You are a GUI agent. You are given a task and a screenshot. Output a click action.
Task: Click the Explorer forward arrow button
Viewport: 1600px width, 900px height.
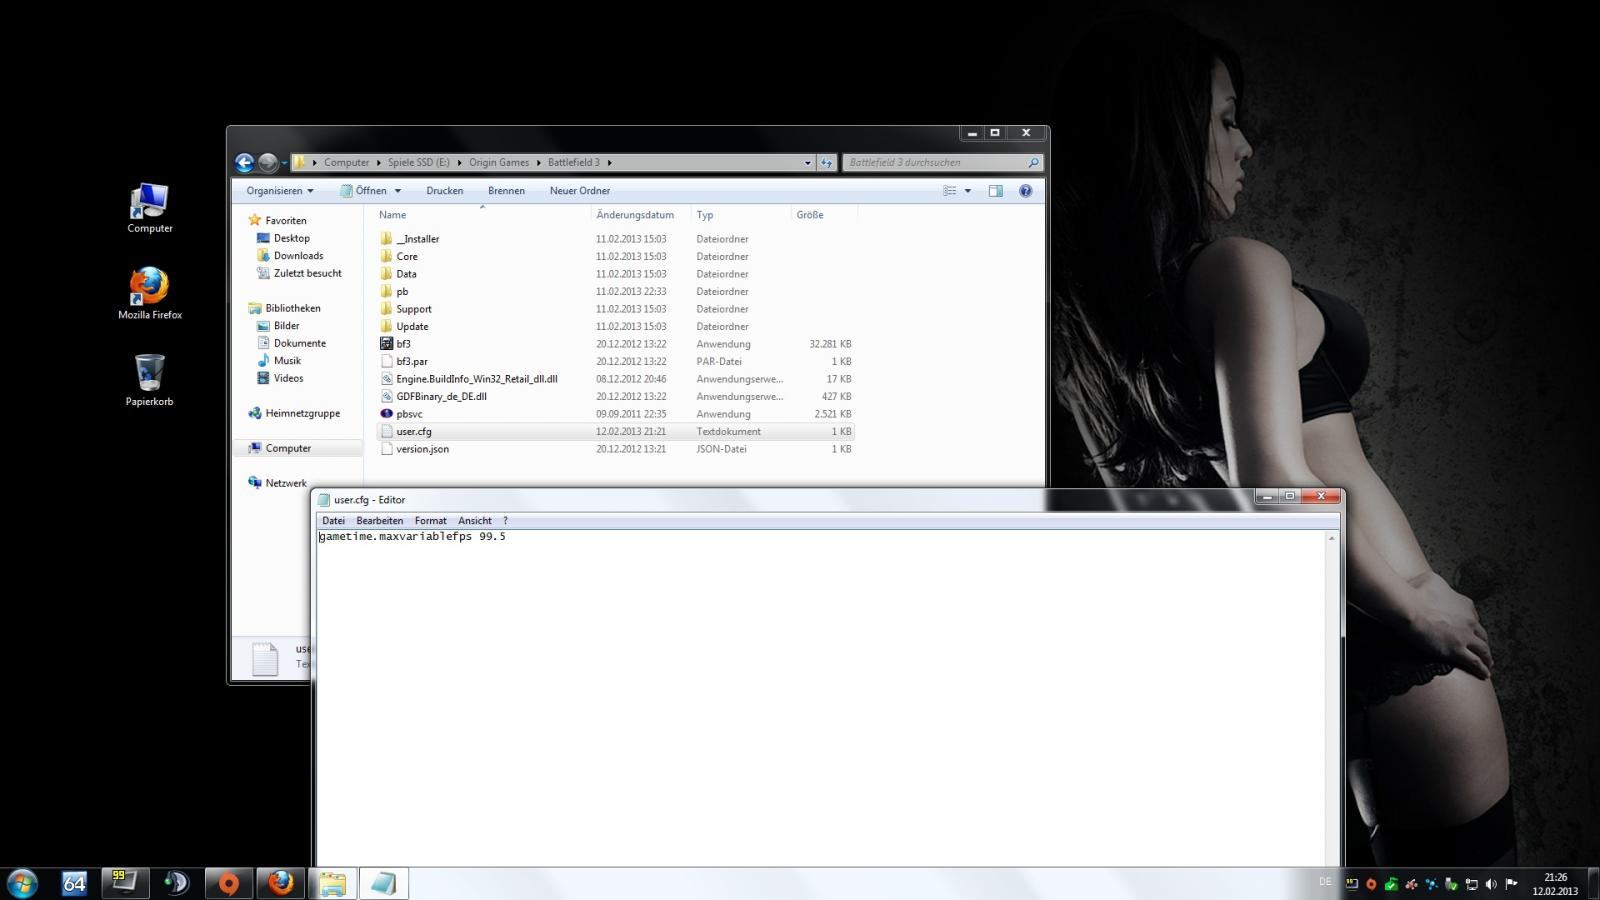coord(268,162)
